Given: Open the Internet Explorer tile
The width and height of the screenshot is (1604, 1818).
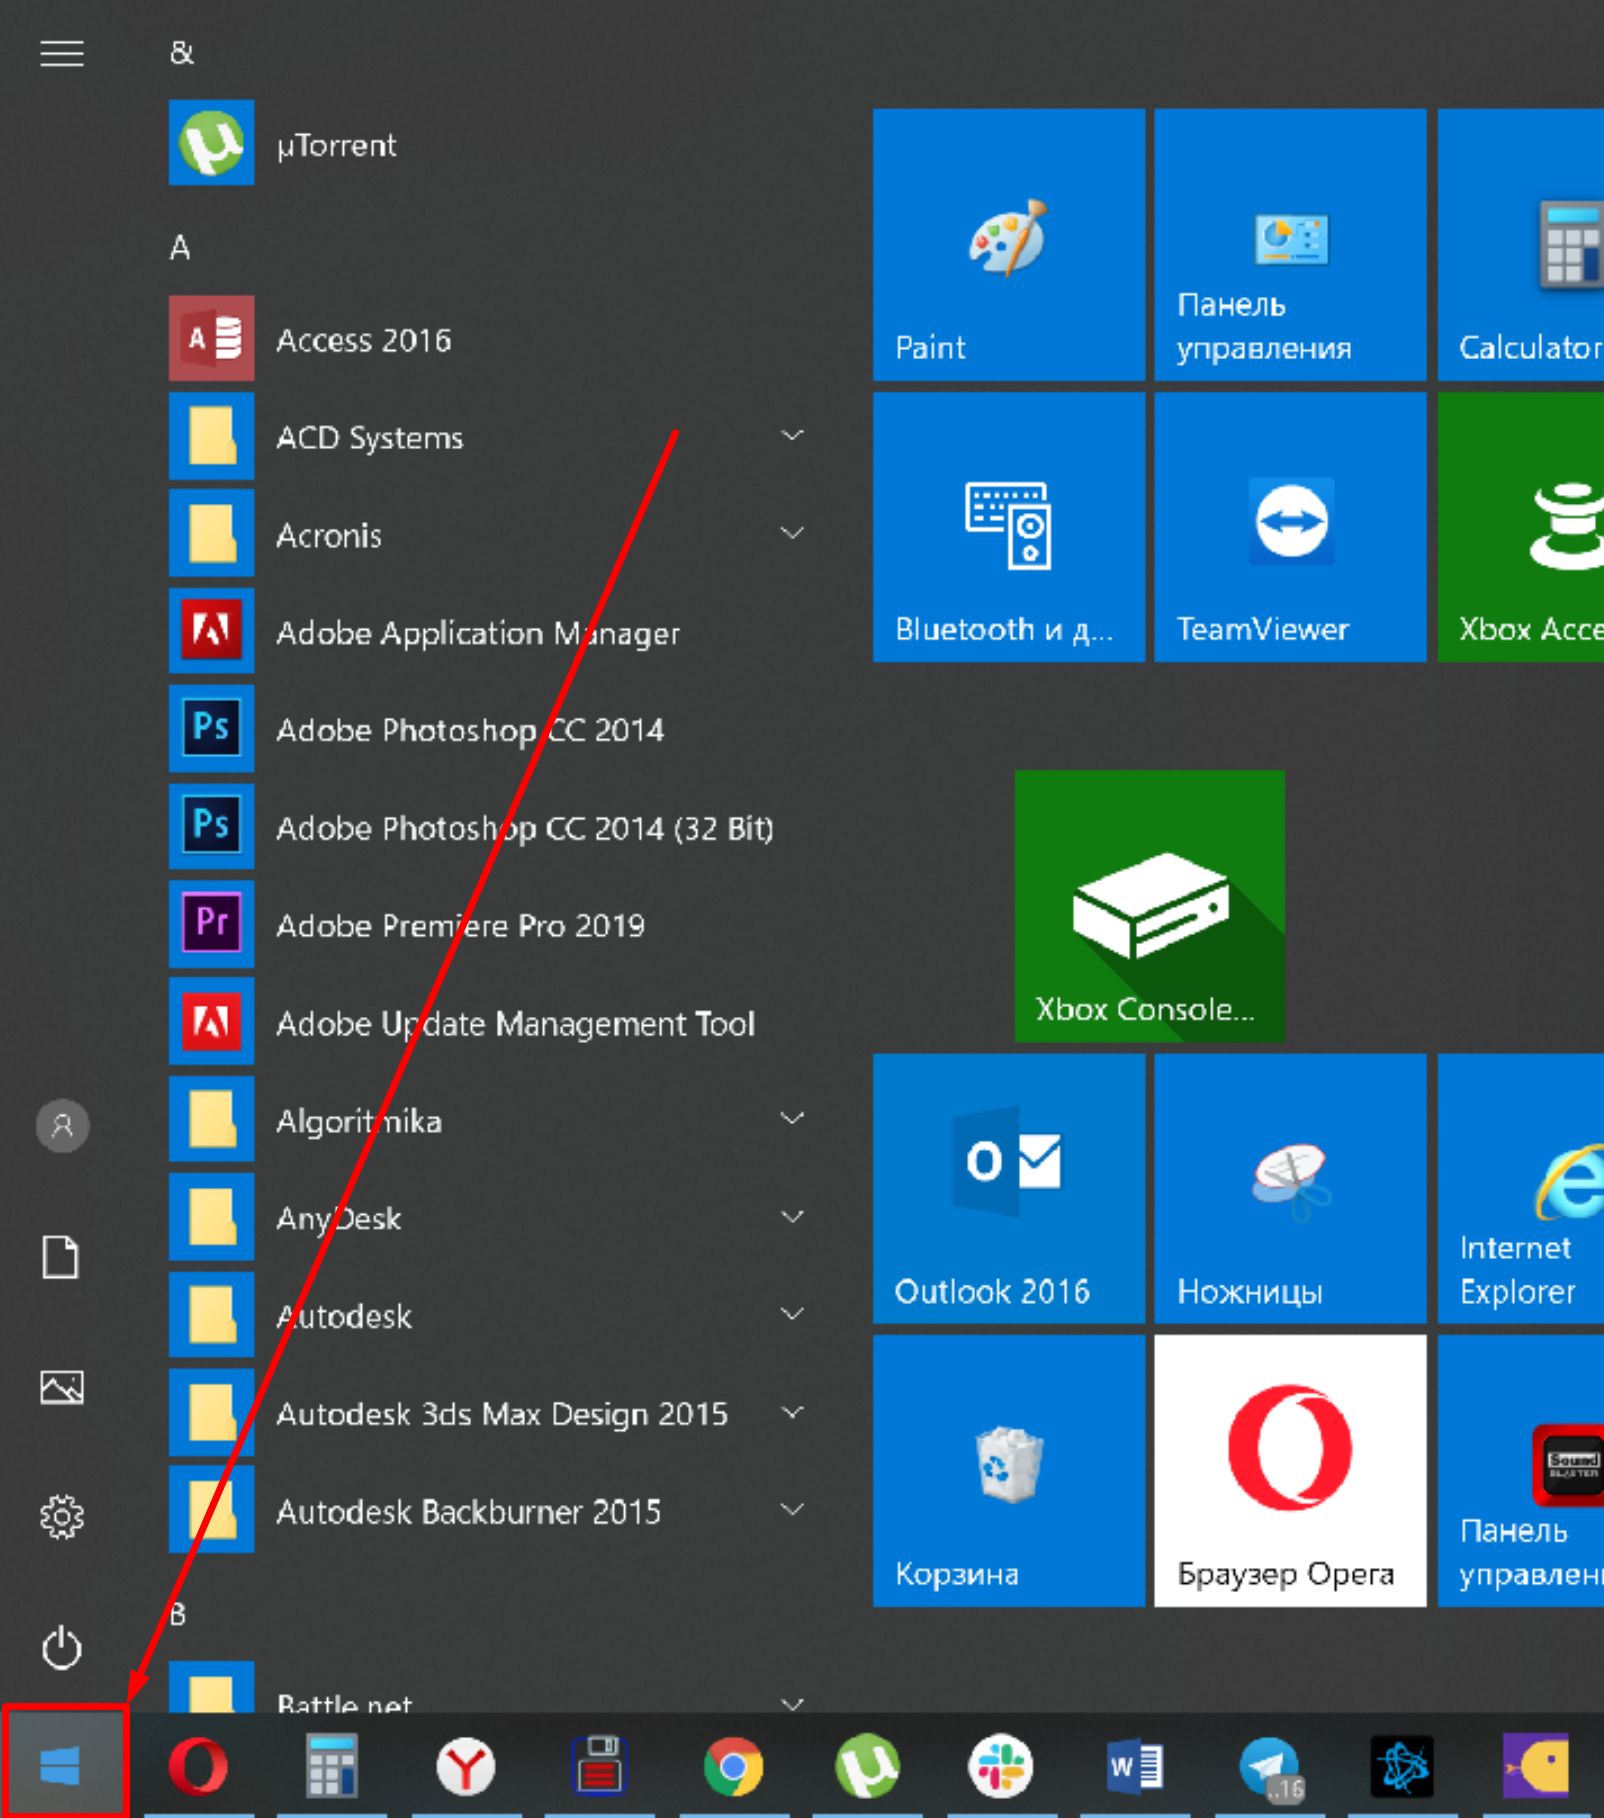Looking at the screenshot, I should coord(1521,1188).
